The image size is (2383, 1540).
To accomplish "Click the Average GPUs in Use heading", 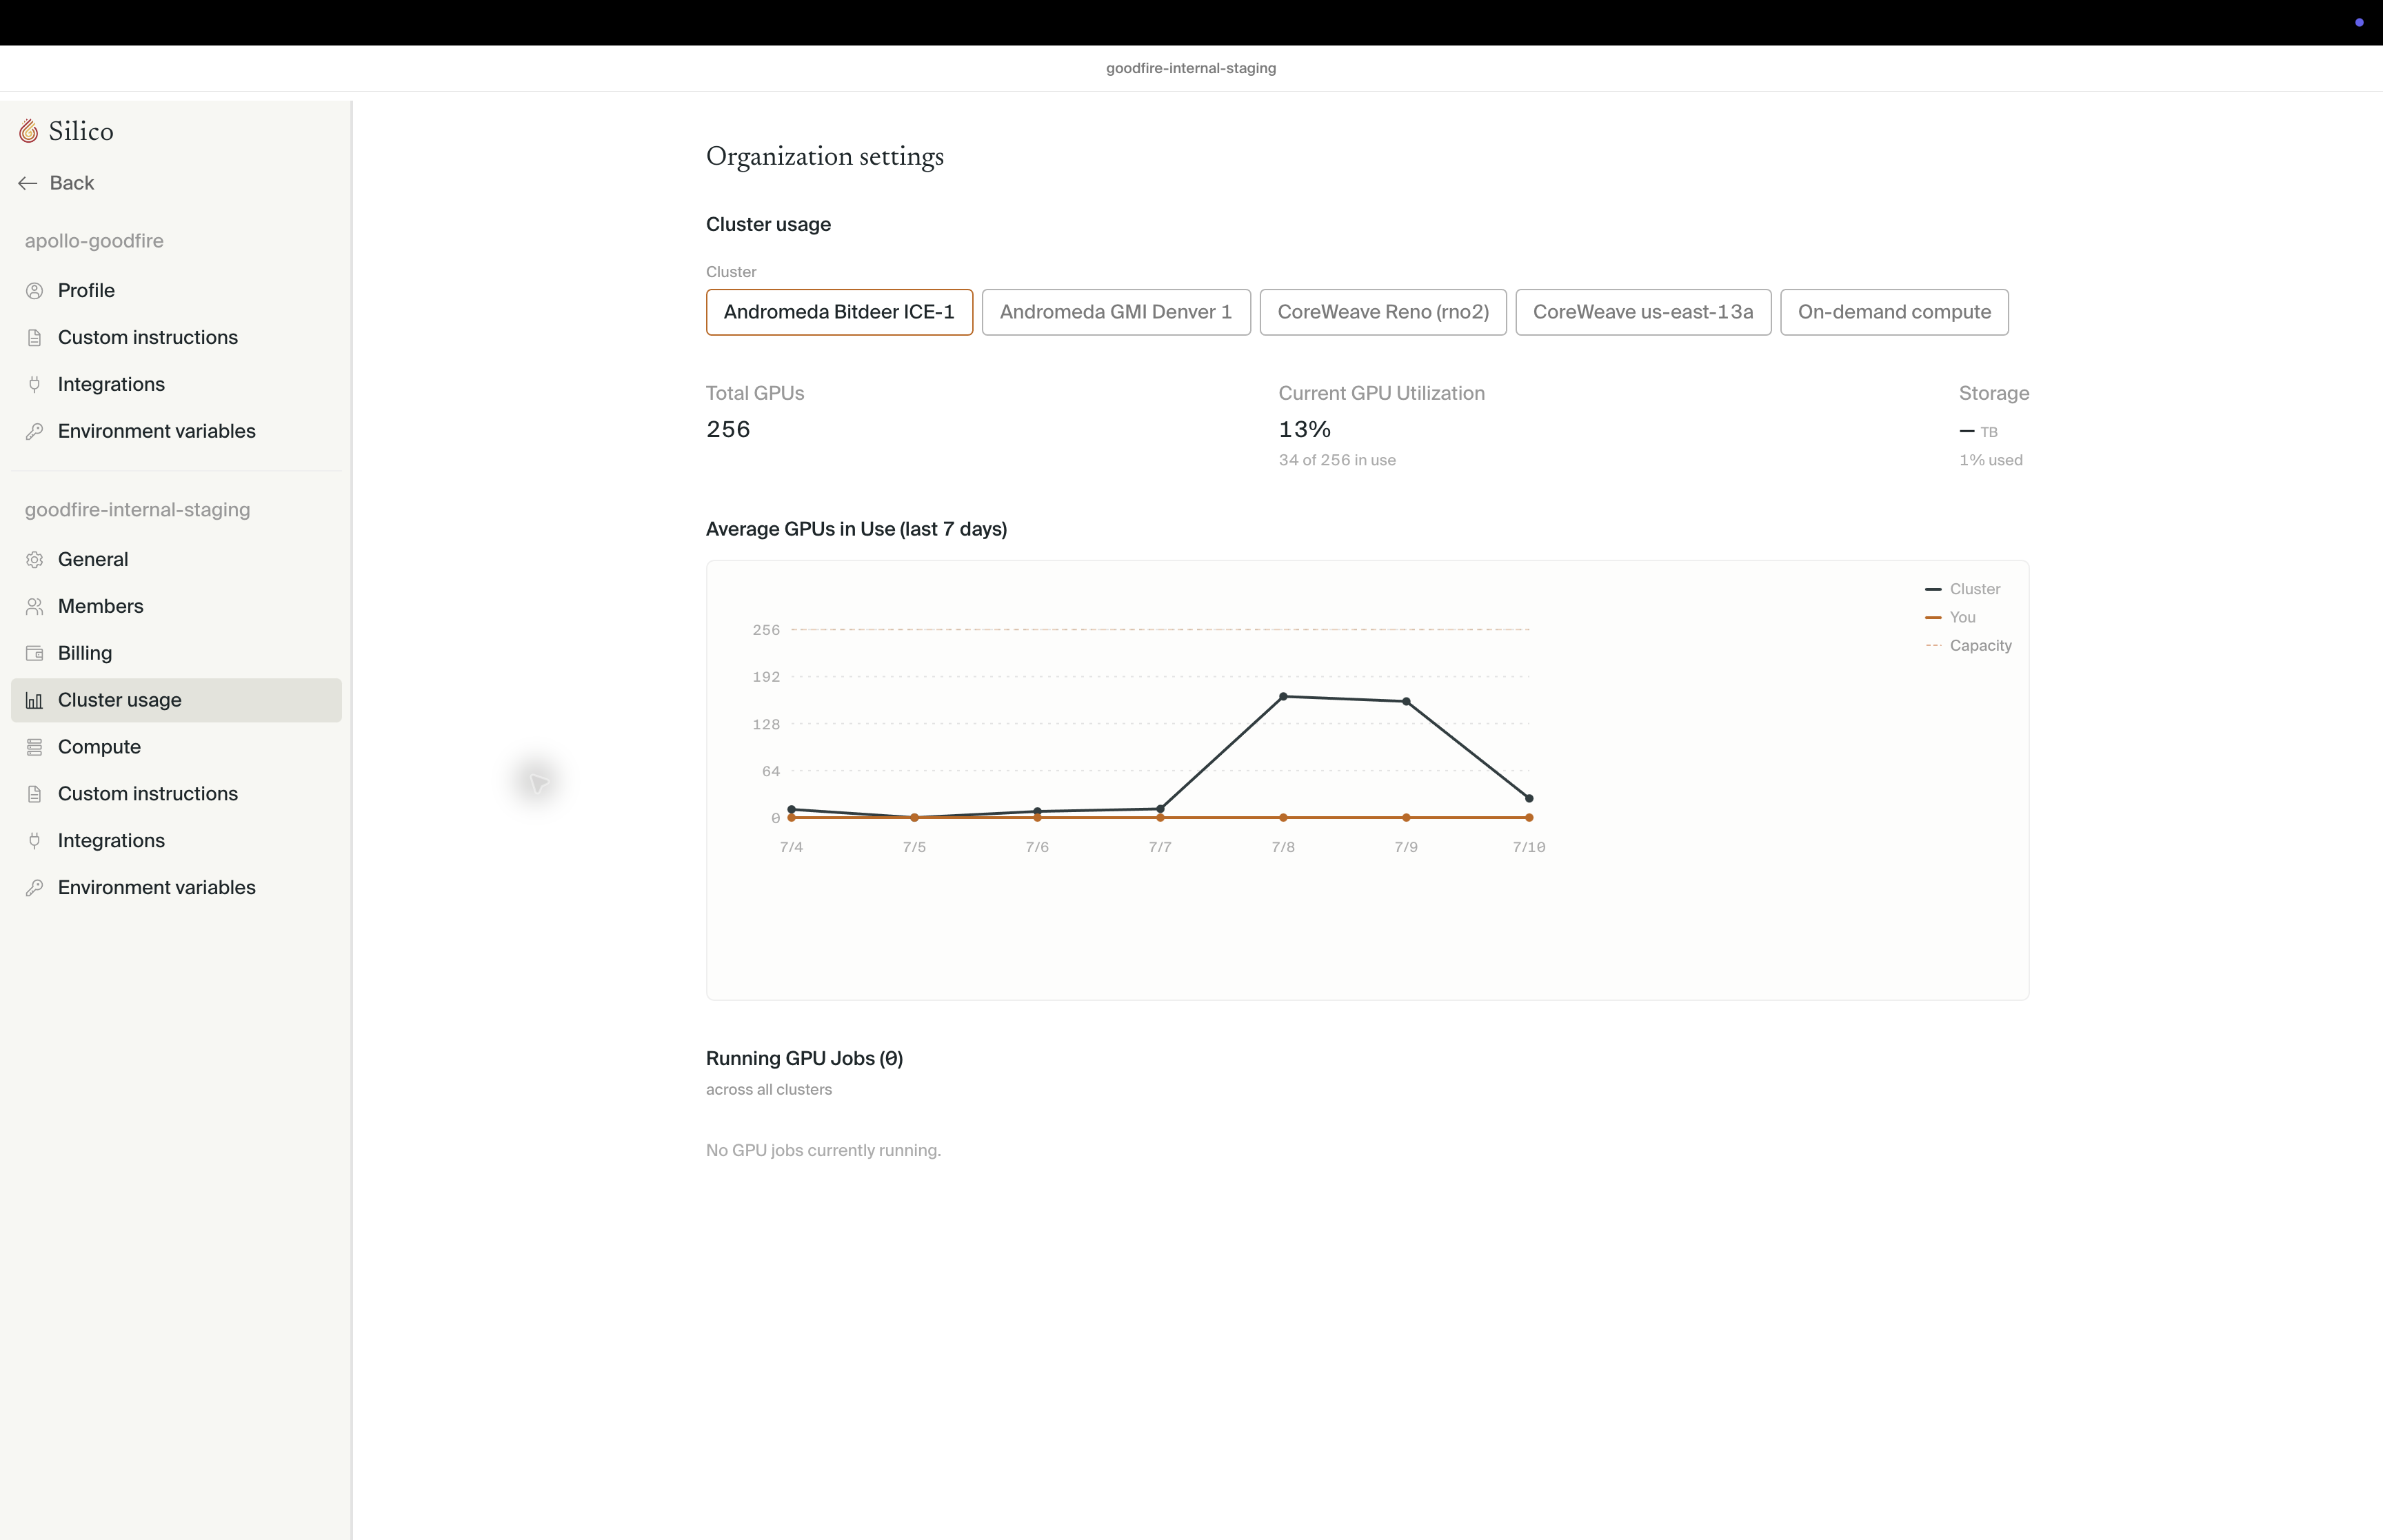I will click(x=856, y=529).
